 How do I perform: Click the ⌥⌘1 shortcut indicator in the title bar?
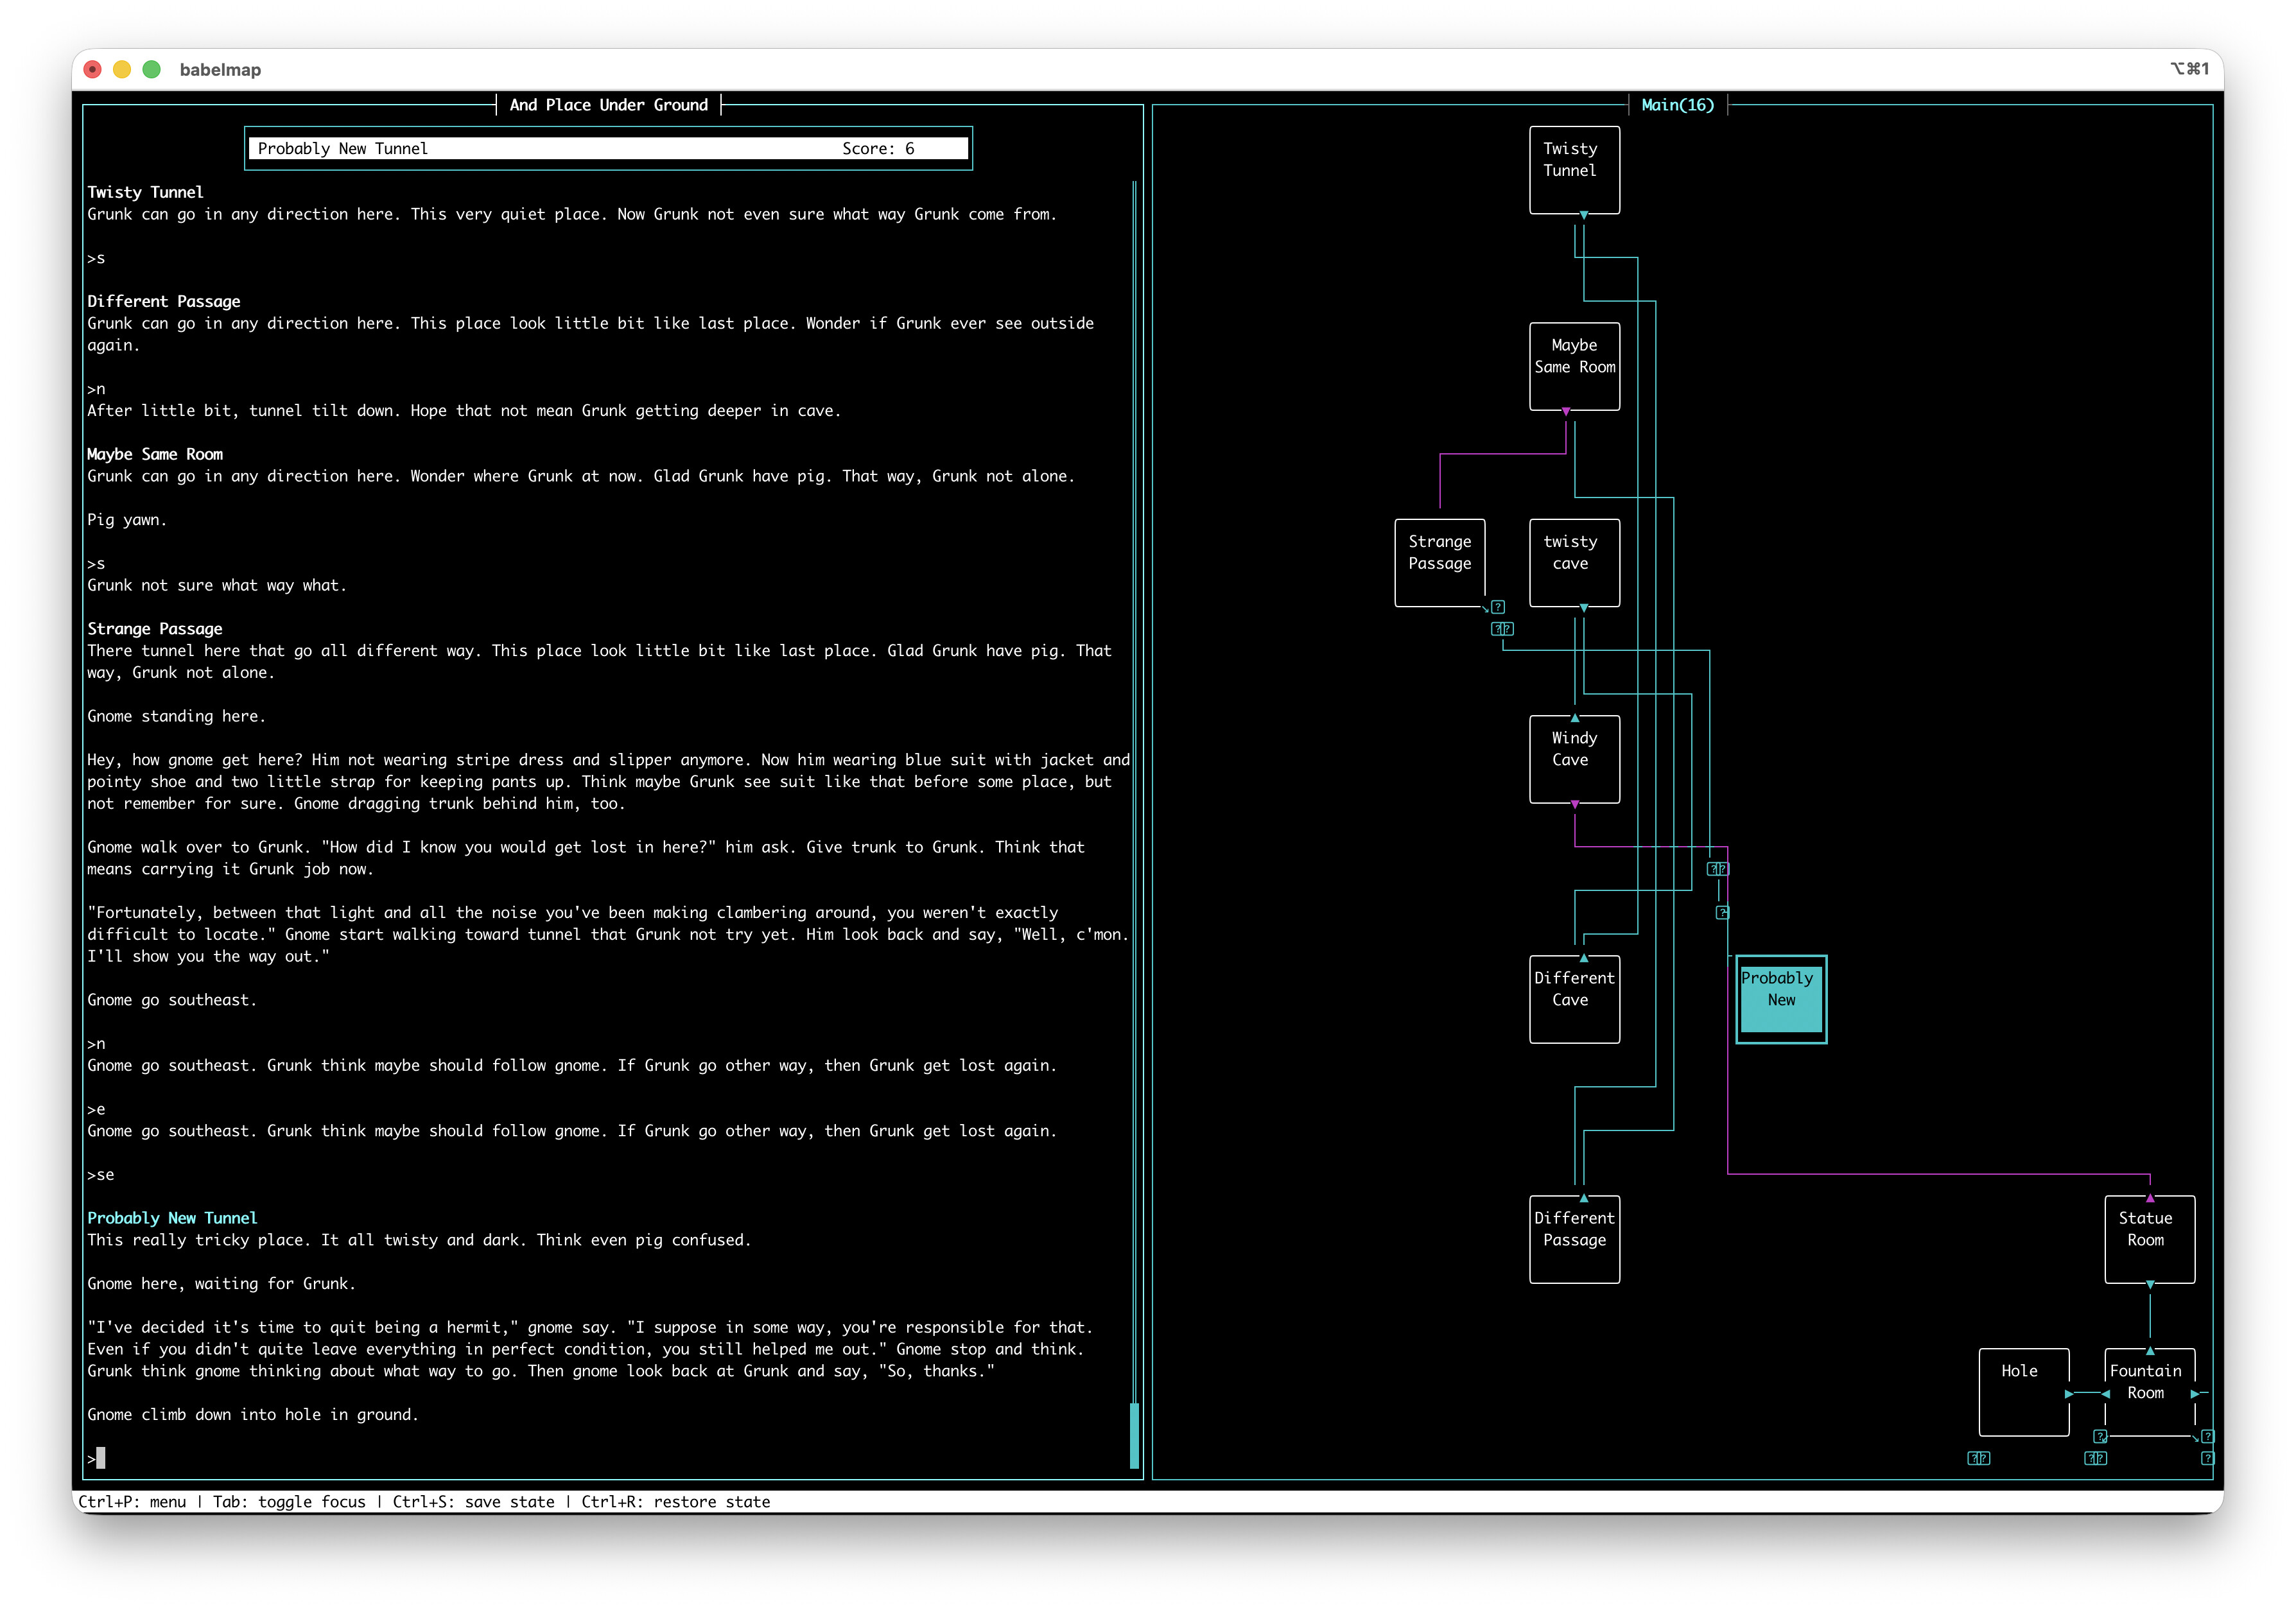click(x=2189, y=68)
